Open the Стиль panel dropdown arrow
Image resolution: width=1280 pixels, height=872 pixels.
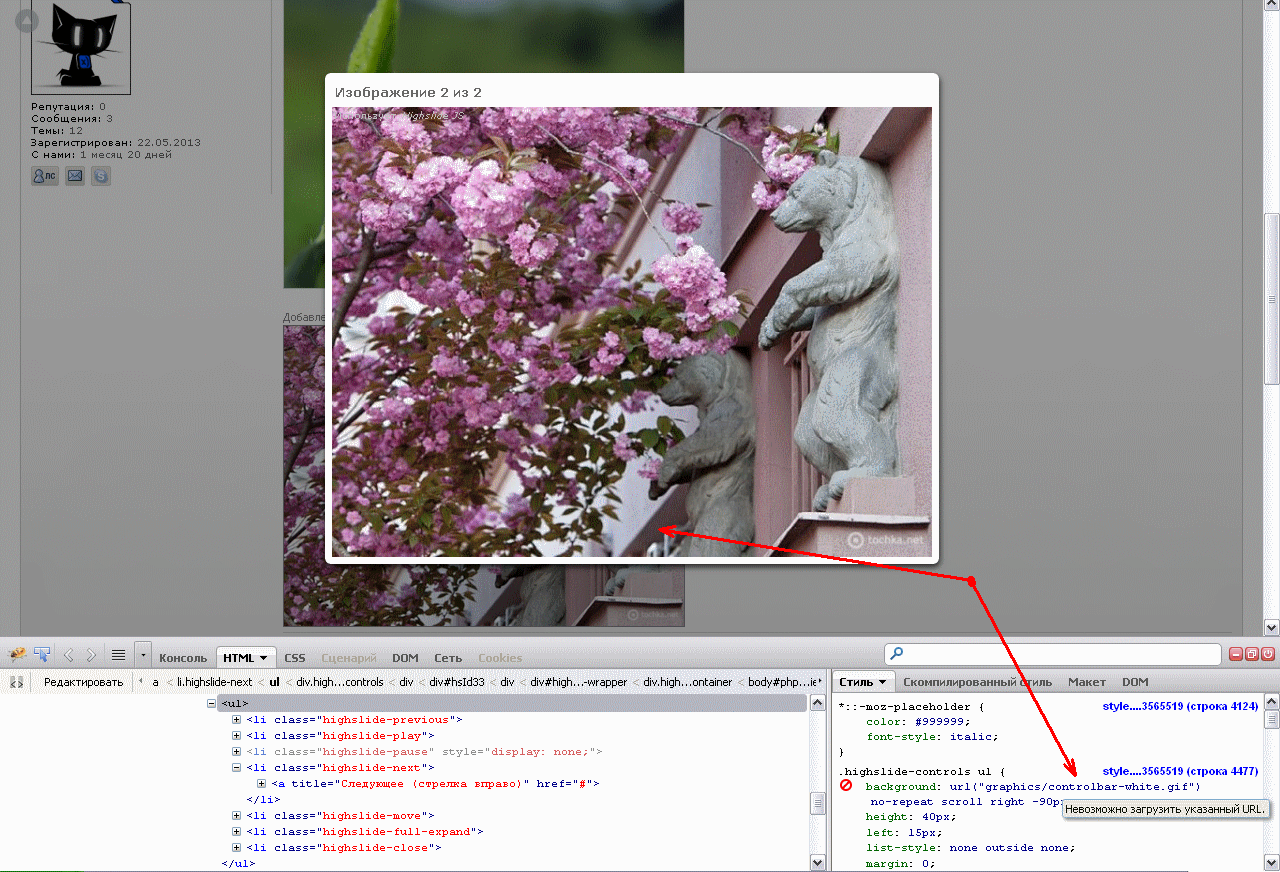883,682
